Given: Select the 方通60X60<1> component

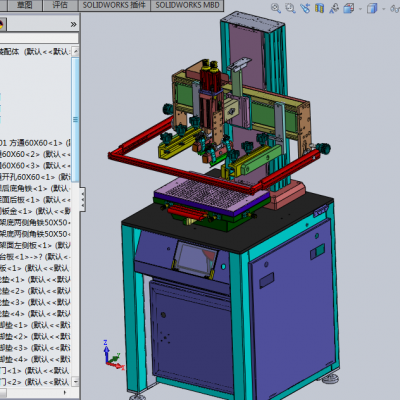Looking at the screenshot, I should click(x=35, y=143).
